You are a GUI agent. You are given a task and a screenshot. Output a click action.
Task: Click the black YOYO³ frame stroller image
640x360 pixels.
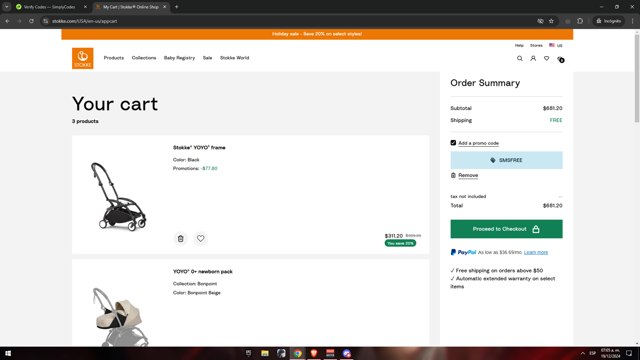[x=118, y=196]
